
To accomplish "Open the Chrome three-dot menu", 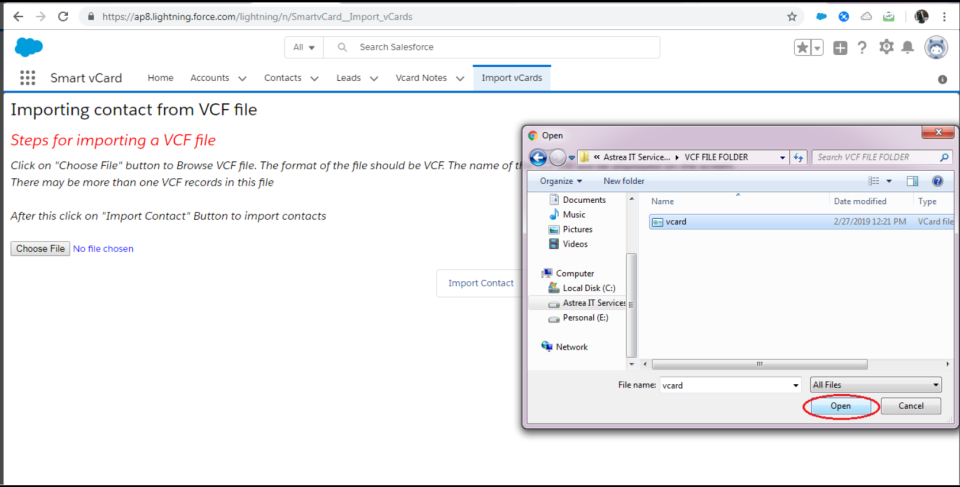I will pos(945,17).
